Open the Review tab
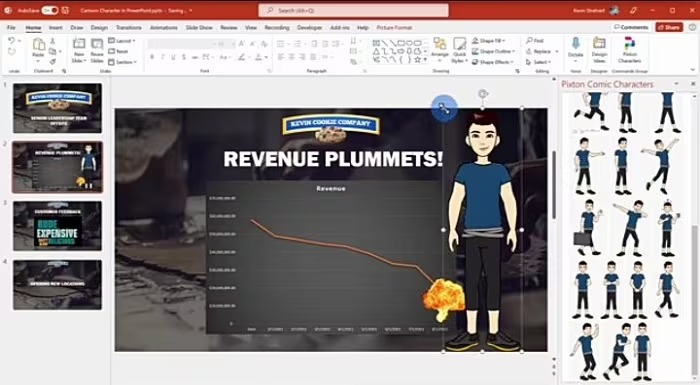 pyautogui.click(x=229, y=28)
